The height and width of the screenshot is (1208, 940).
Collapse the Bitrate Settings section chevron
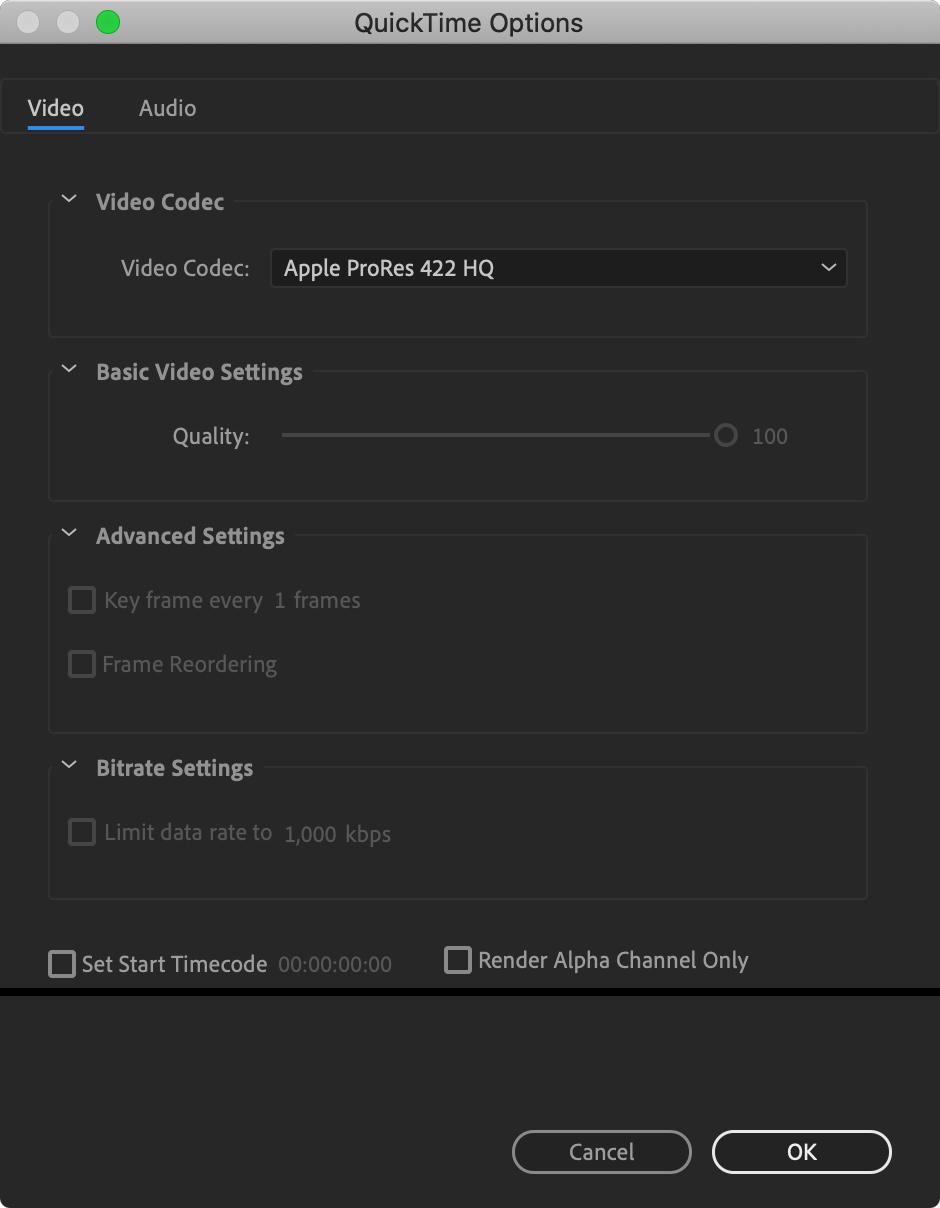(69, 765)
